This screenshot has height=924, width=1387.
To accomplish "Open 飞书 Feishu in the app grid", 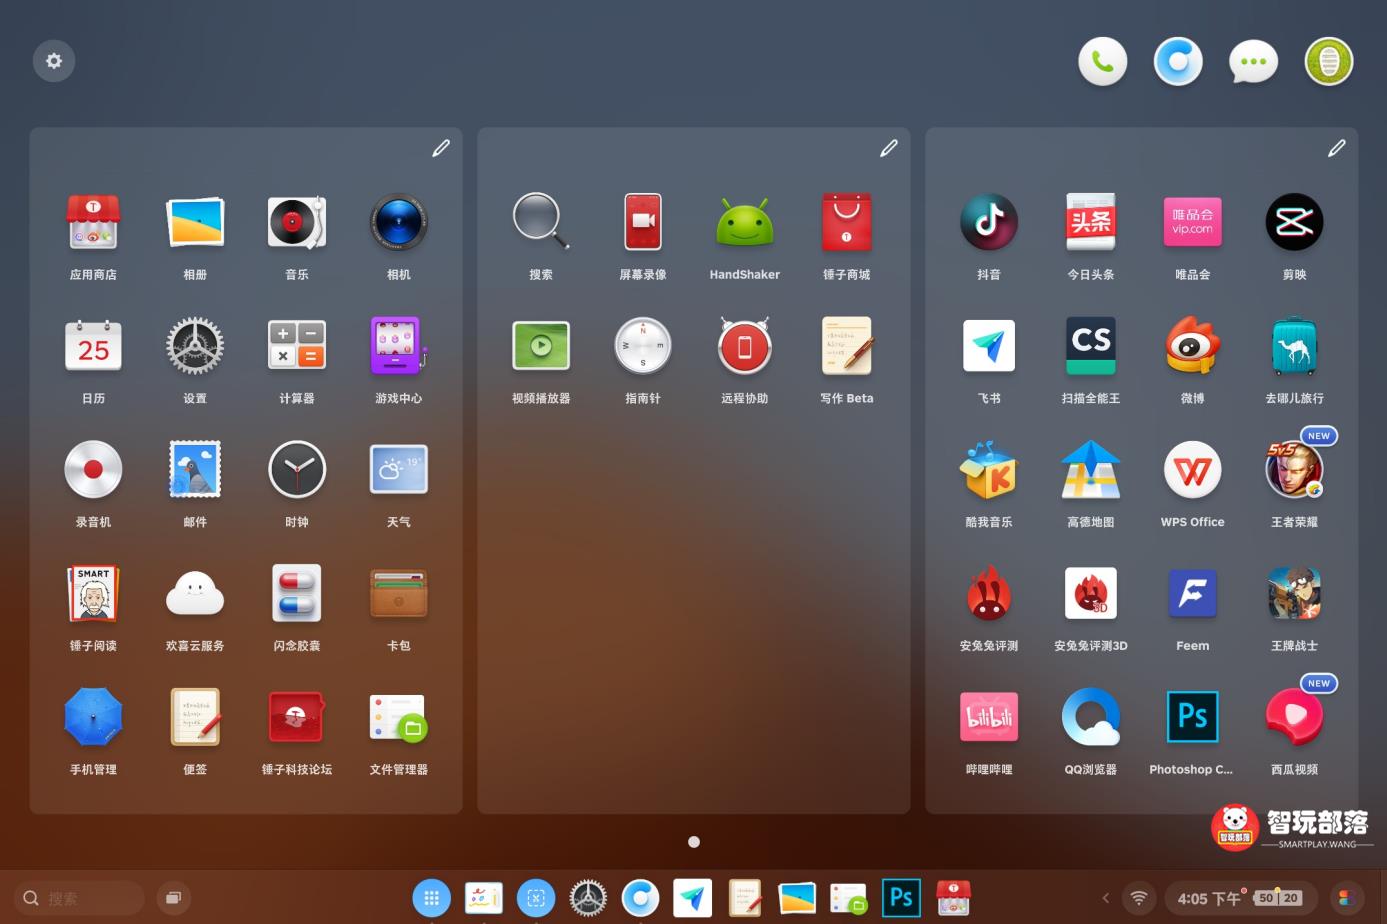I will tap(989, 346).
